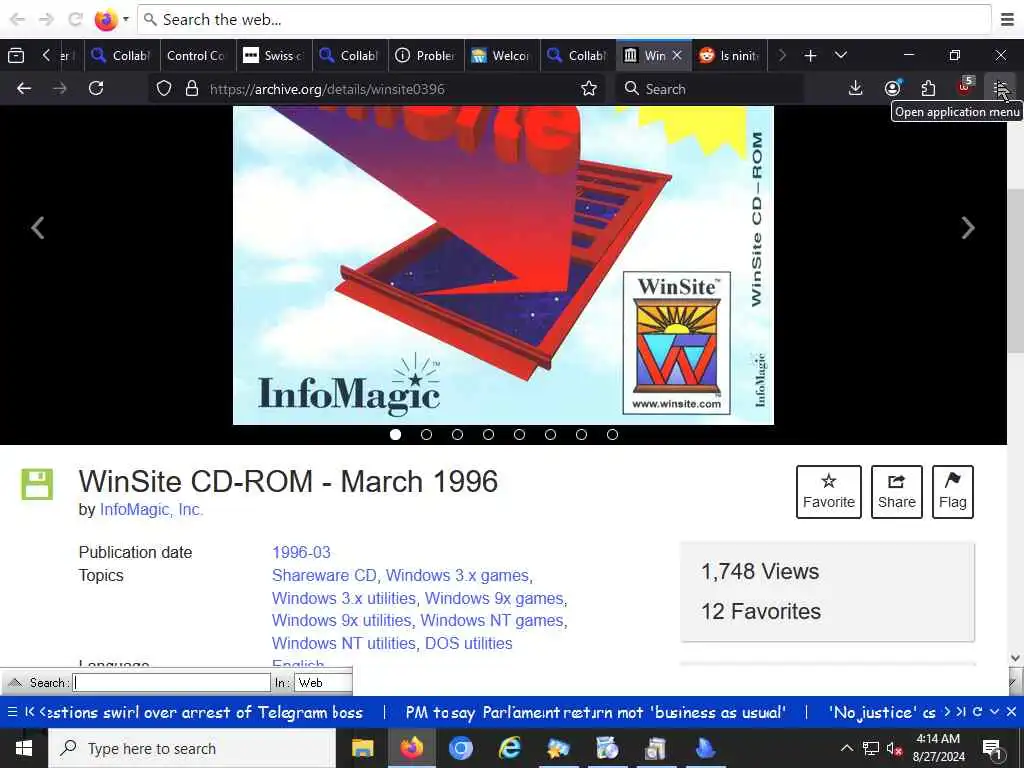Open the Extensions puzzle icon
Viewport: 1024px width, 768px height.
click(x=928, y=88)
